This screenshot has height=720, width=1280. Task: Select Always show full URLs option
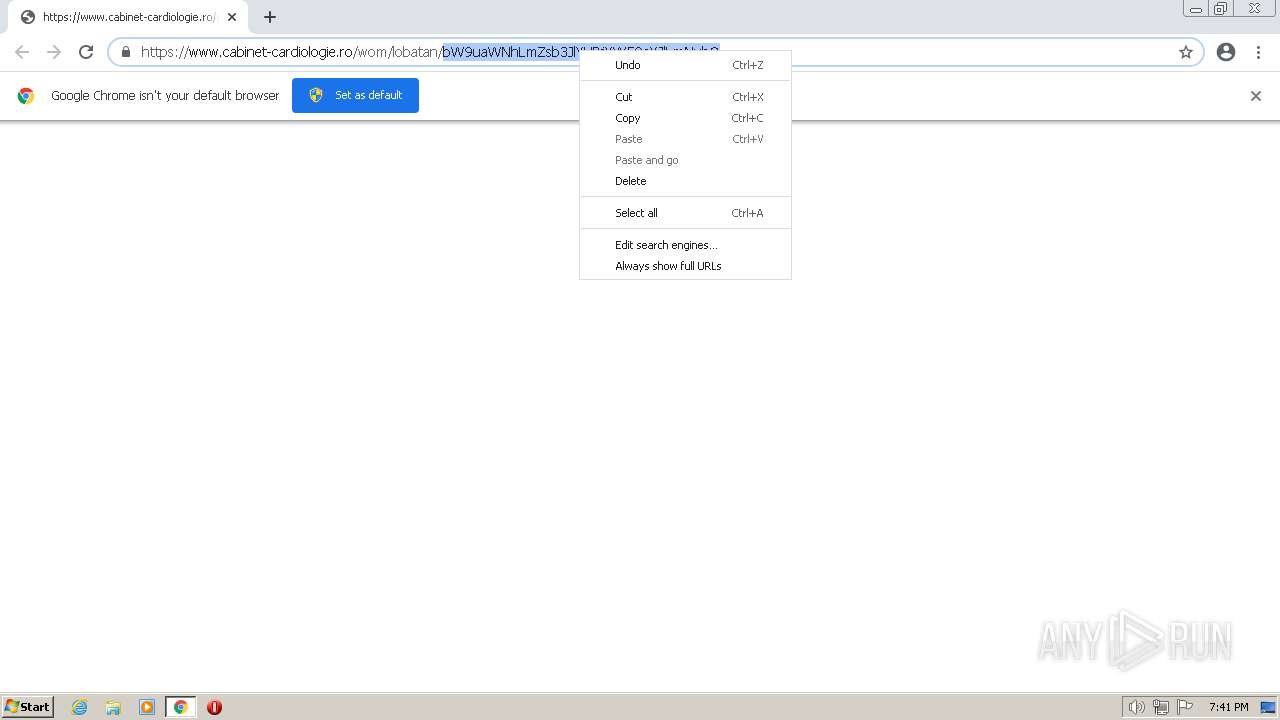[x=685, y=266]
